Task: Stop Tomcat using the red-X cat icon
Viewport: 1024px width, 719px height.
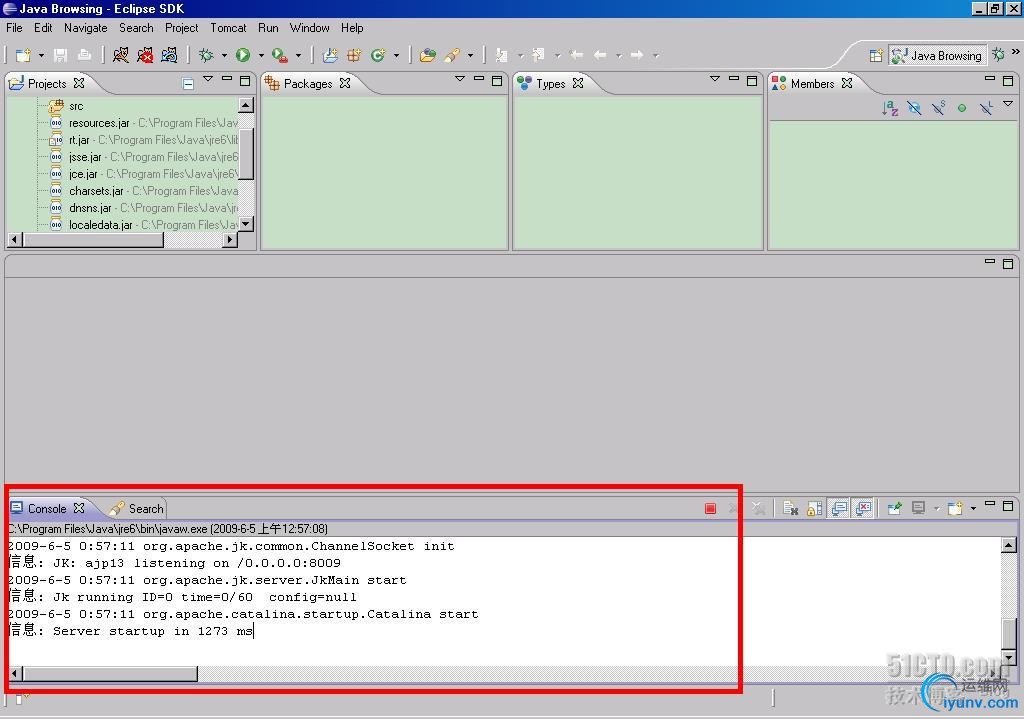Action: tap(145, 56)
